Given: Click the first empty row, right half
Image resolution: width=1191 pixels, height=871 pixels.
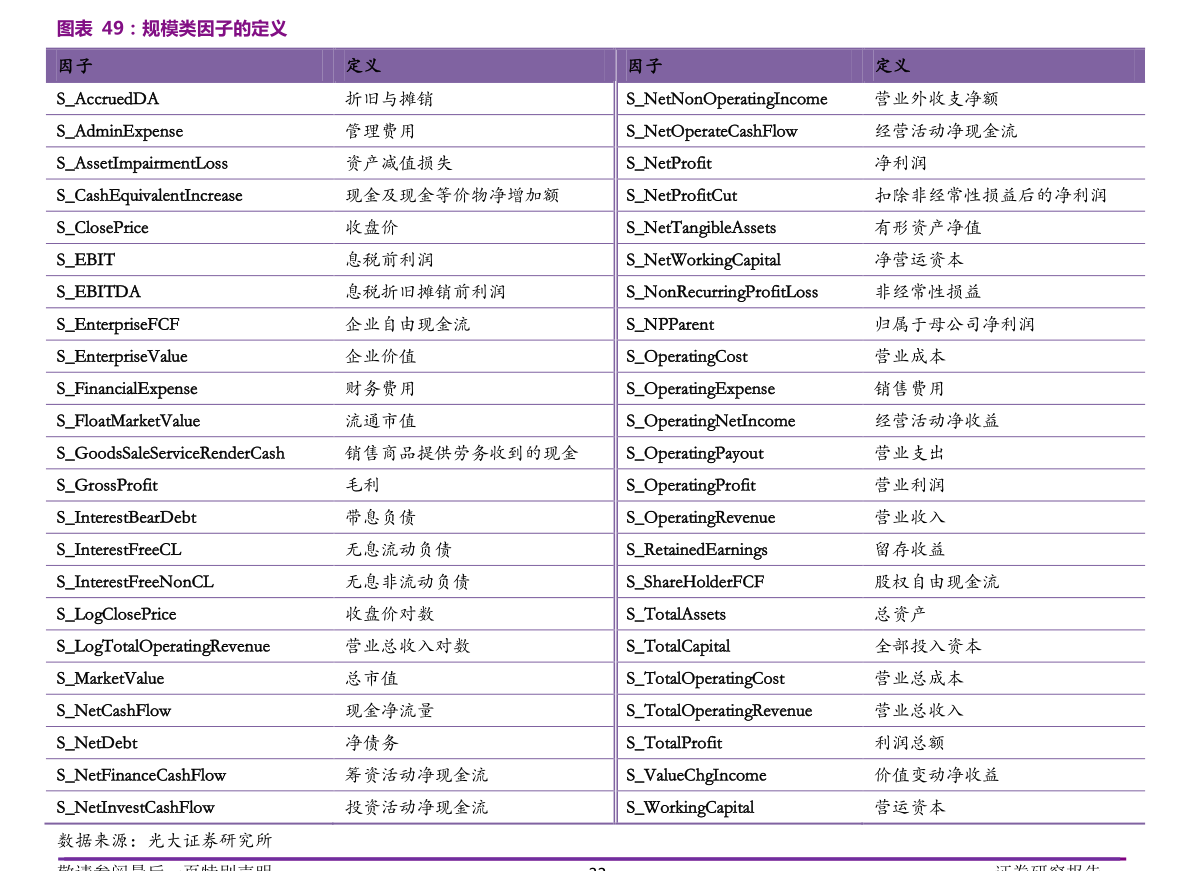Looking at the screenshot, I should pos(881,99).
